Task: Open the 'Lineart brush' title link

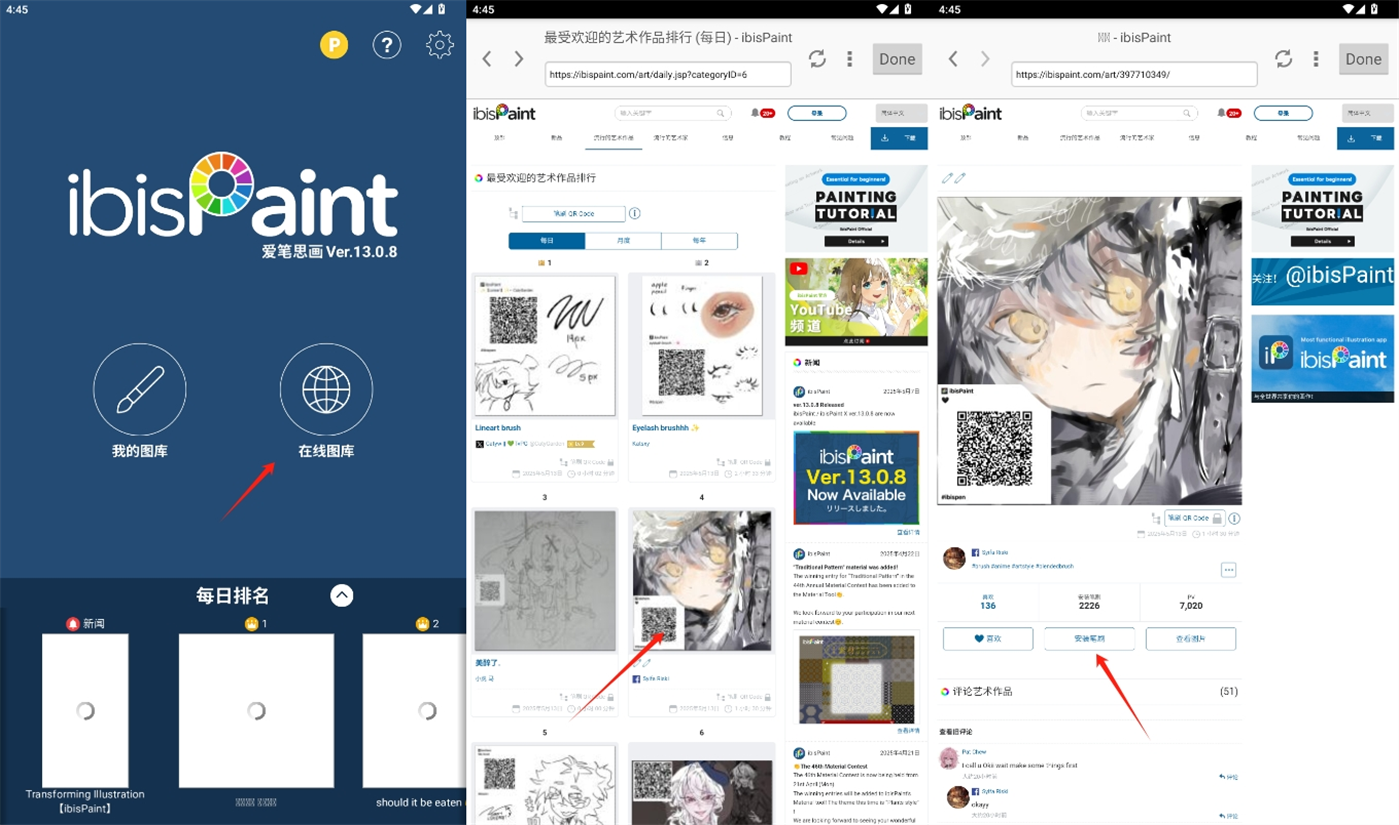Action: coord(498,427)
